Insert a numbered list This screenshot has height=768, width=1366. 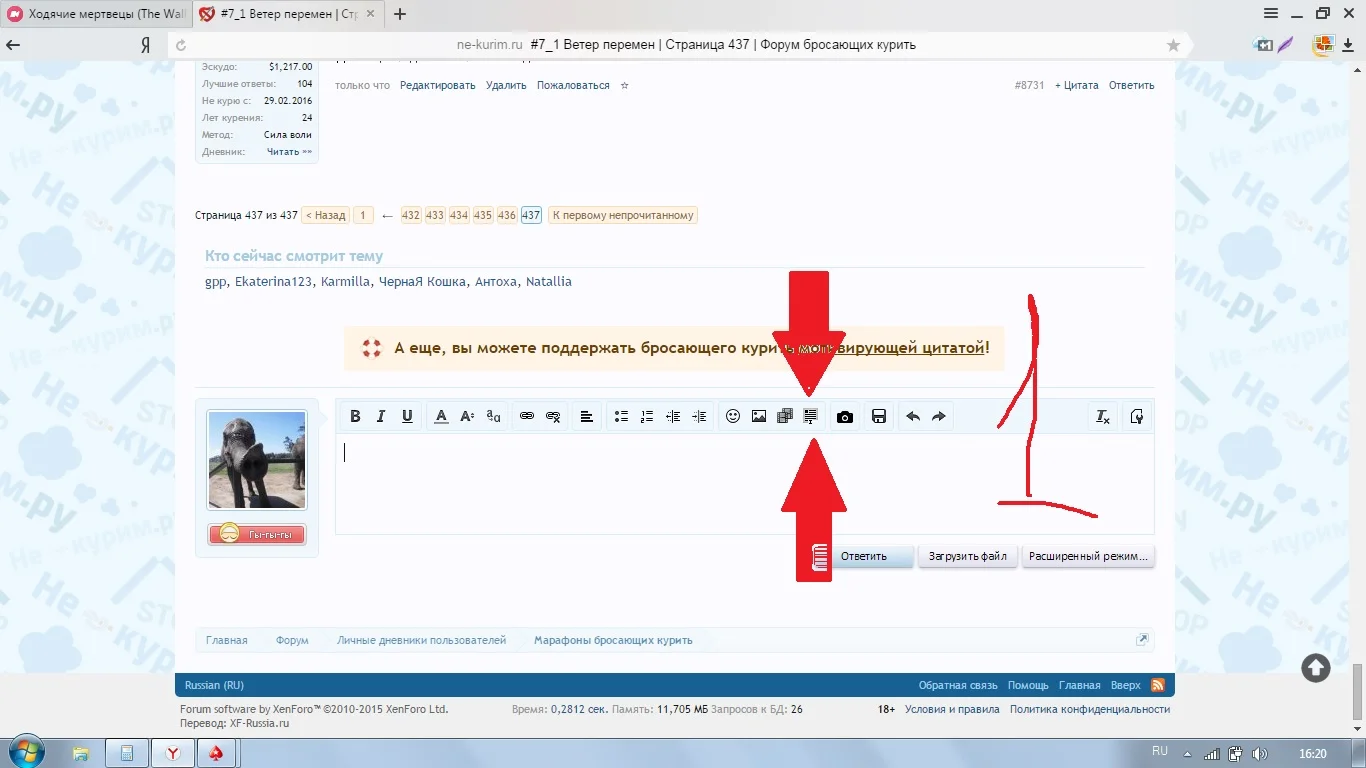tap(647, 417)
